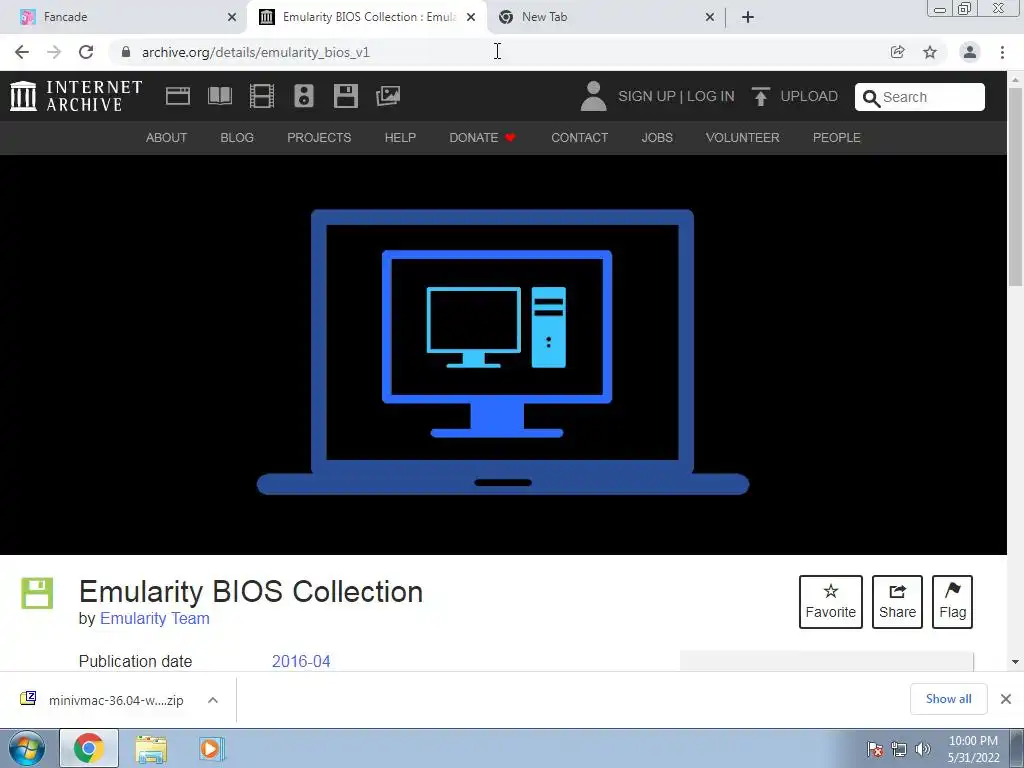The width and height of the screenshot is (1024, 768).
Task: Click the Flag button
Action: pyautogui.click(x=952, y=601)
